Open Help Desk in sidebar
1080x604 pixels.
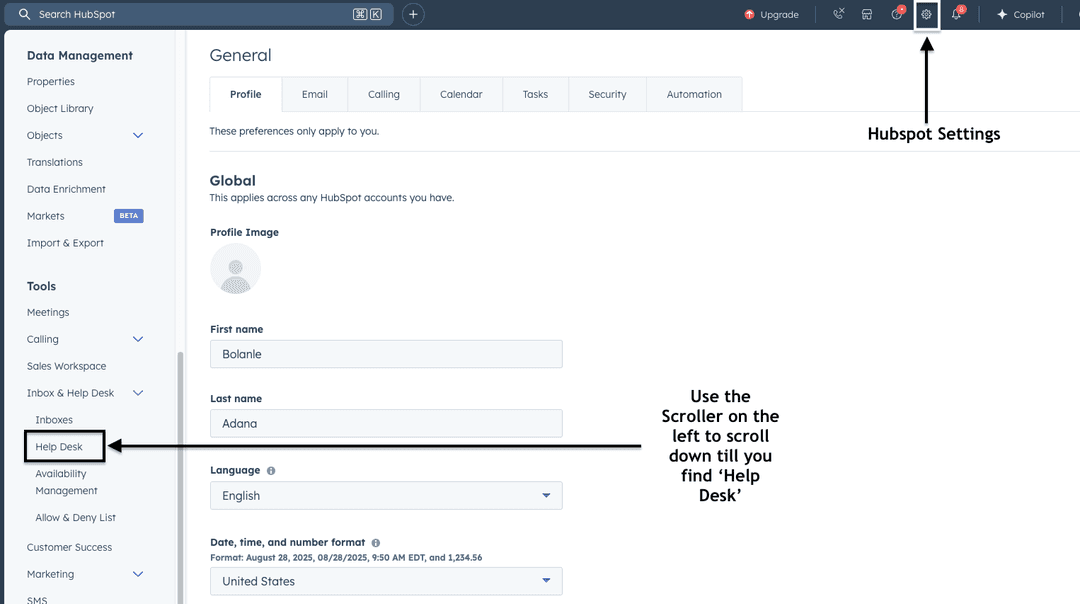[59, 447]
